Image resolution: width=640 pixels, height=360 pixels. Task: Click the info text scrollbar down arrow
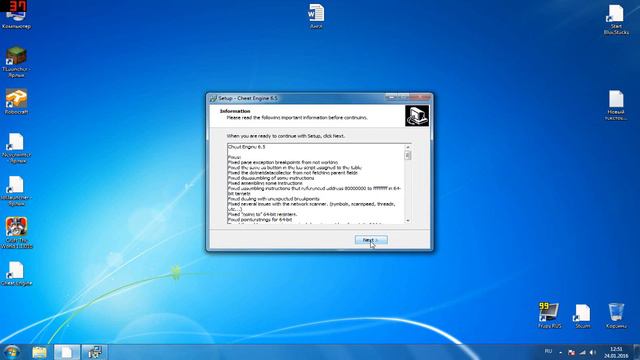(407, 220)
